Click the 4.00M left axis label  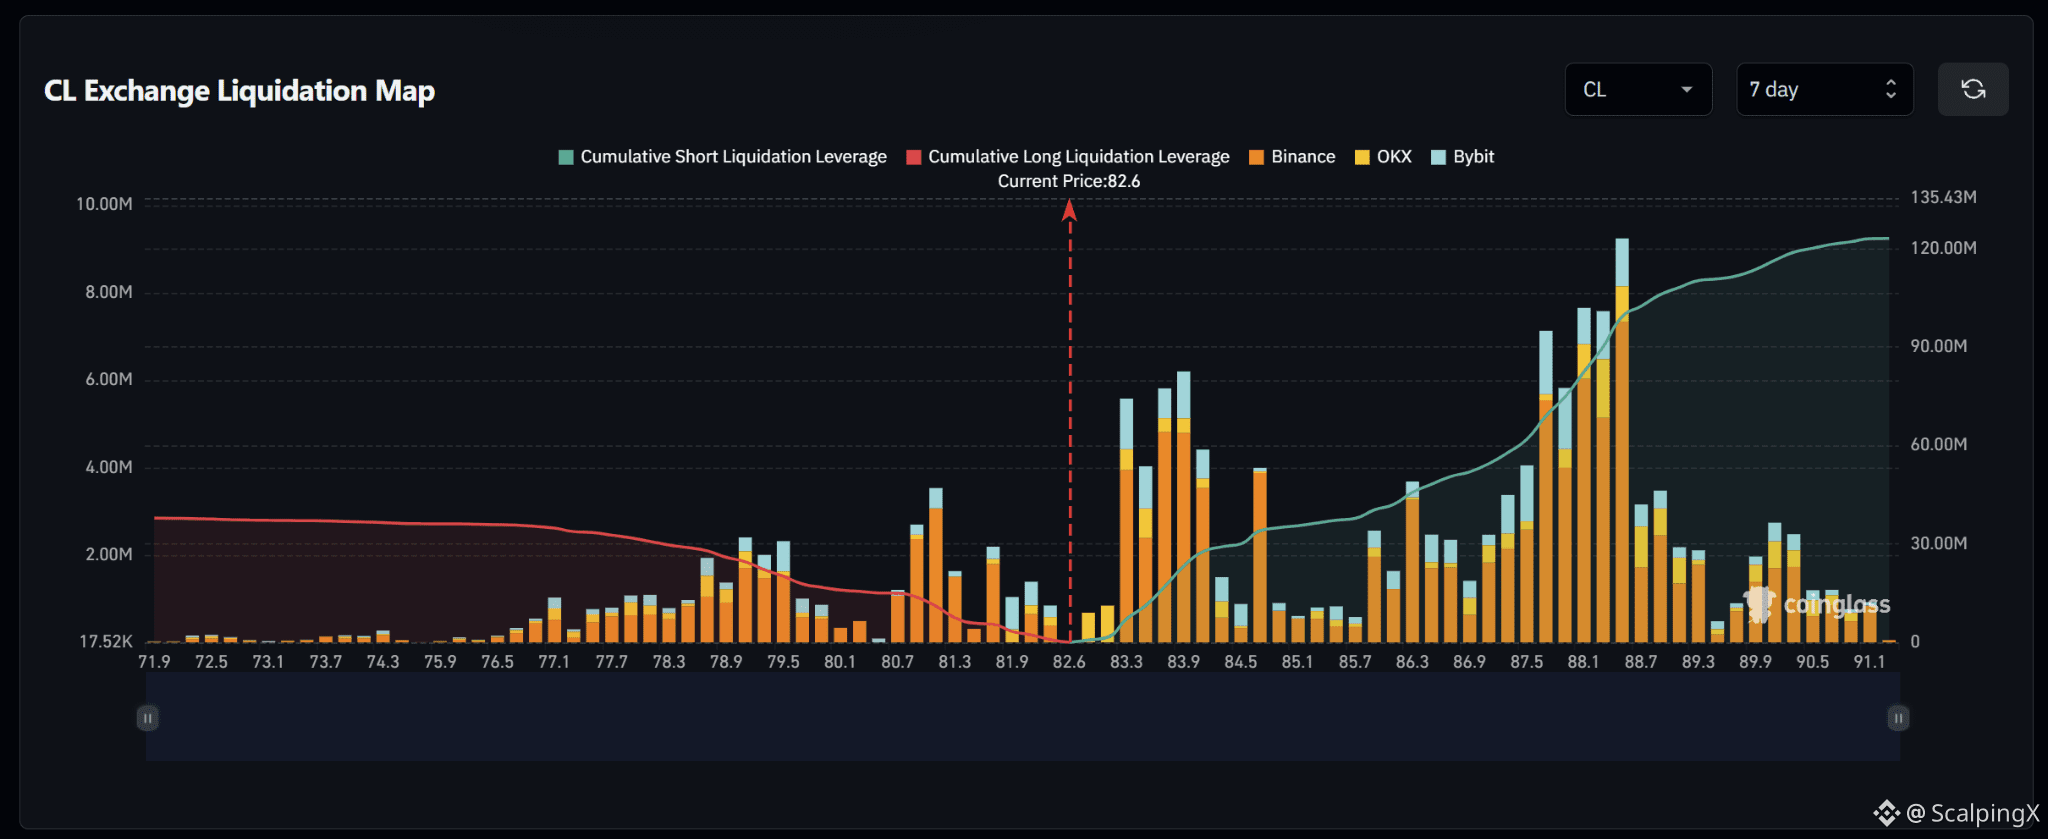(109, 467)
